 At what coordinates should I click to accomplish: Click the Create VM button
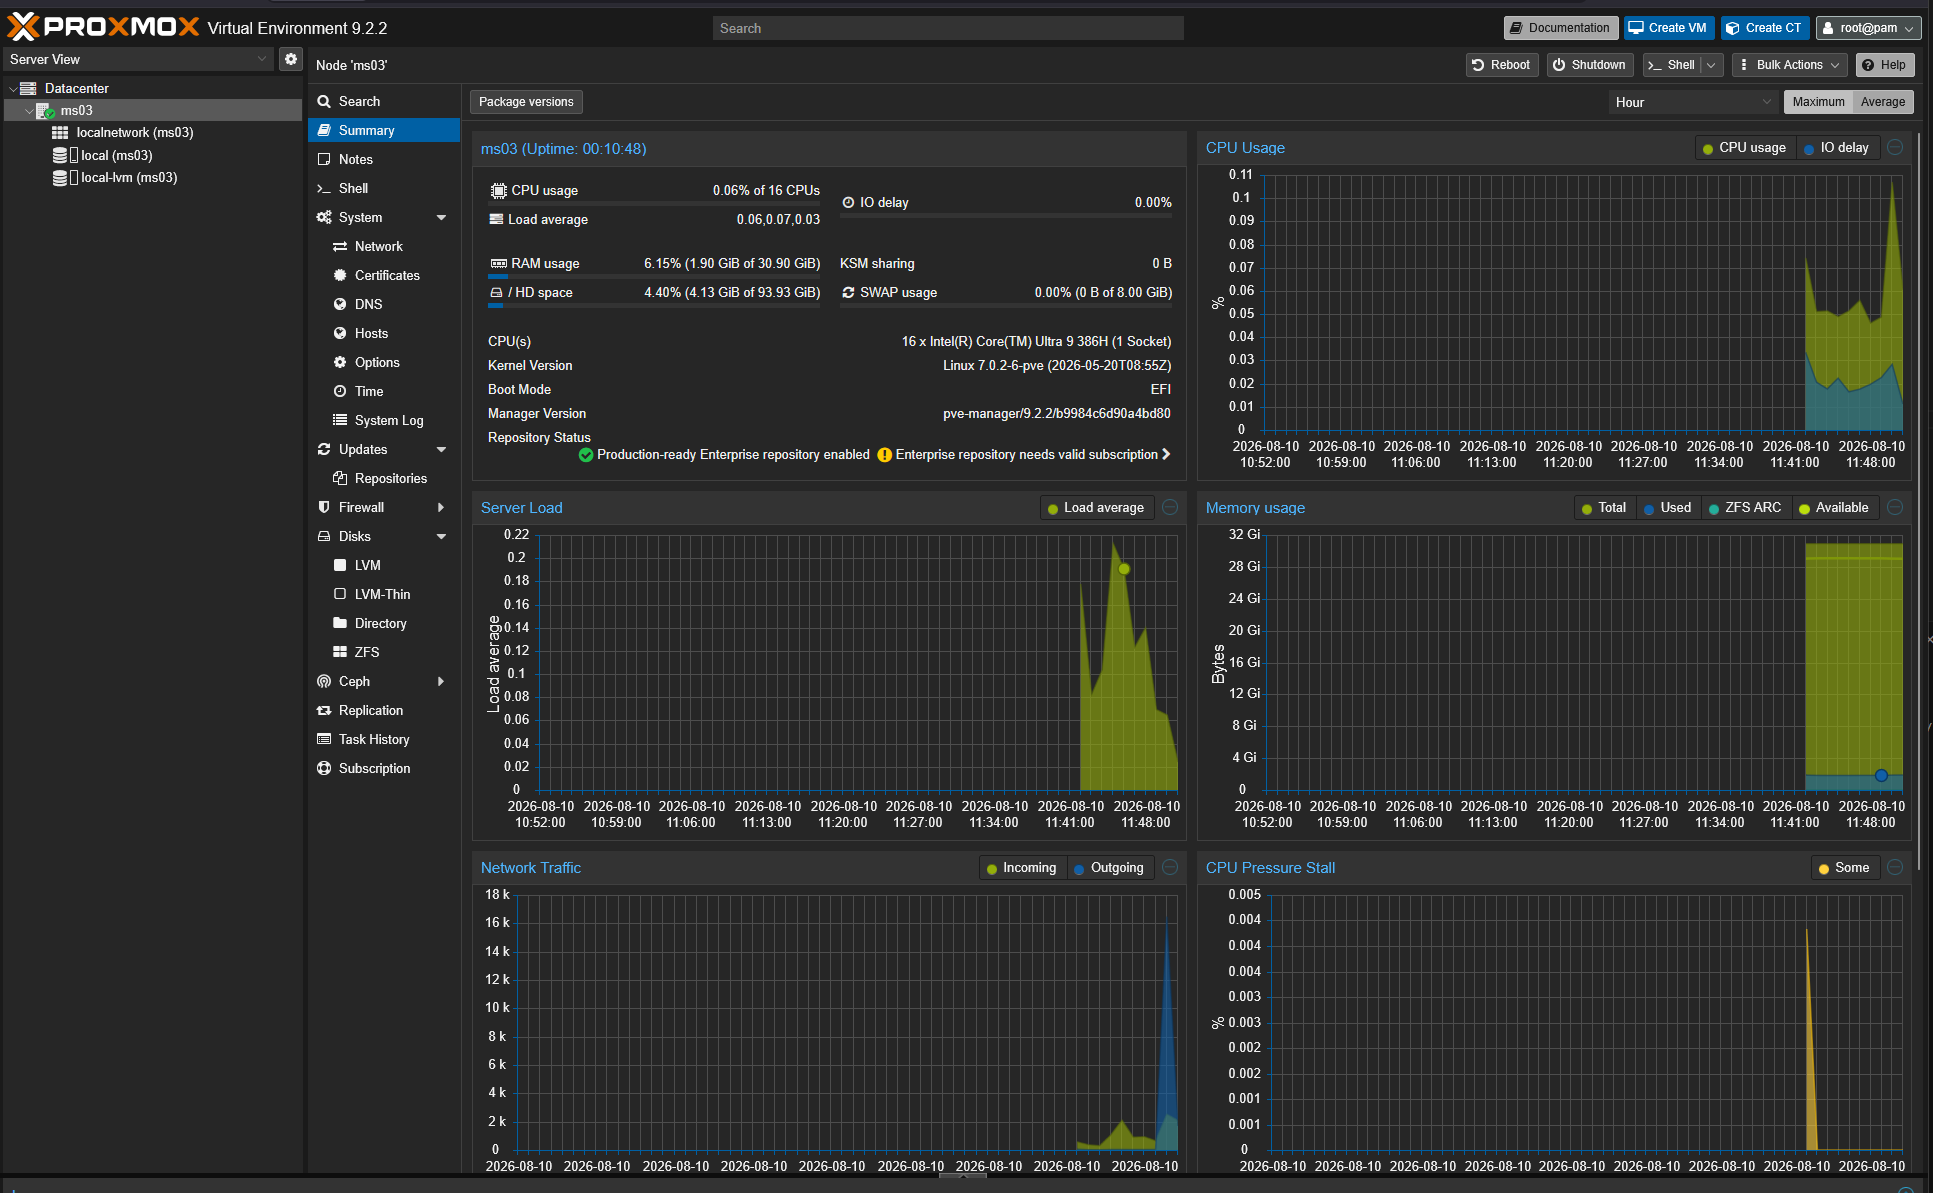[1668, 28]
